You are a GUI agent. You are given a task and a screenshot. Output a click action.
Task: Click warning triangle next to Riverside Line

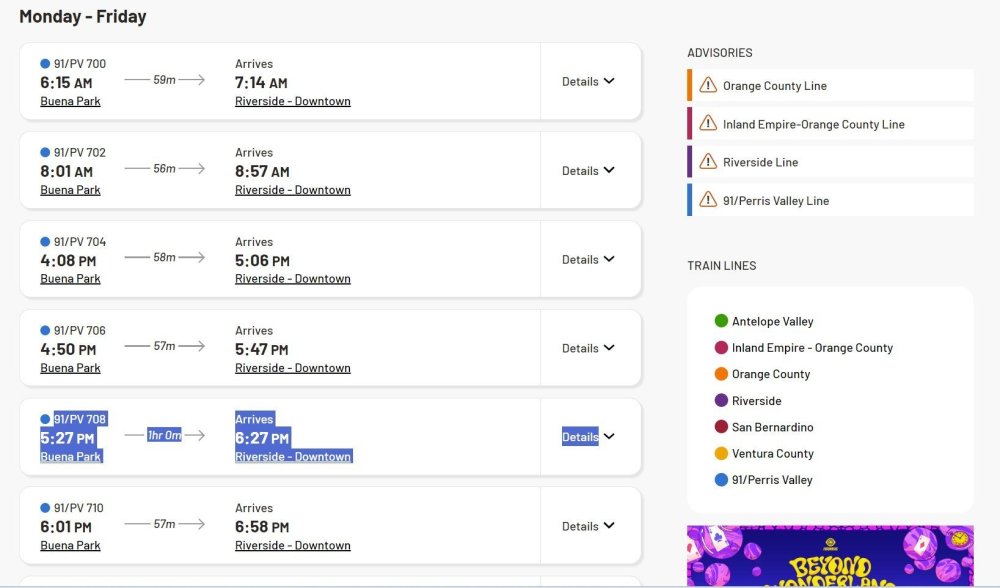coord(708,162)
